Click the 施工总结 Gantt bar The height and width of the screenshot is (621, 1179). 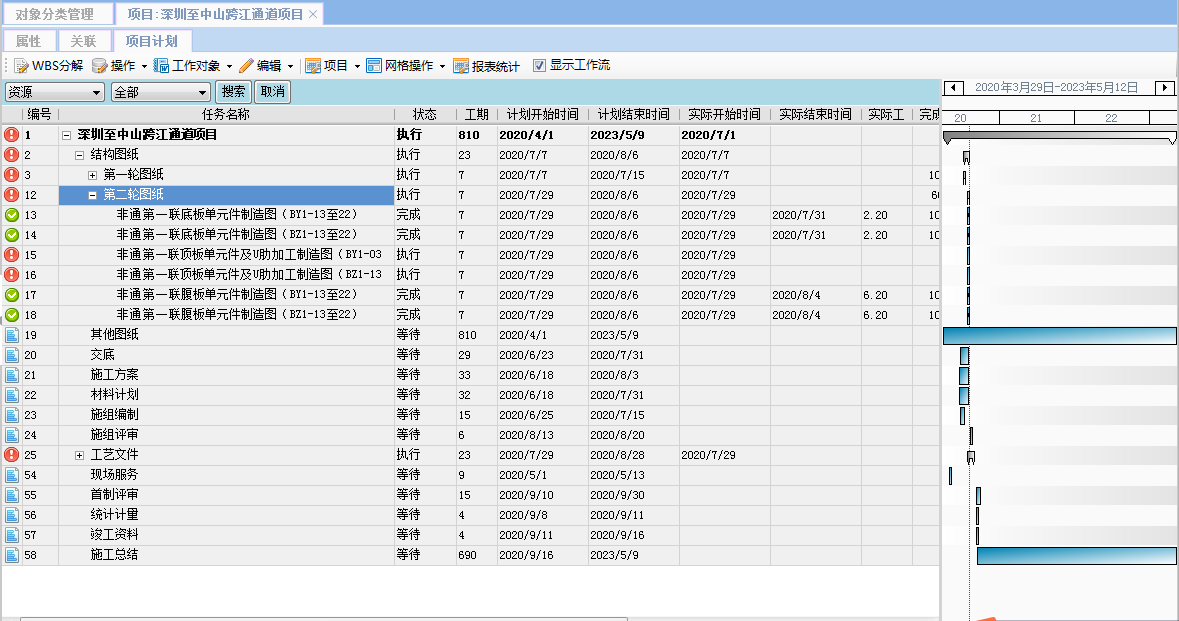(x=1075, y=555)
